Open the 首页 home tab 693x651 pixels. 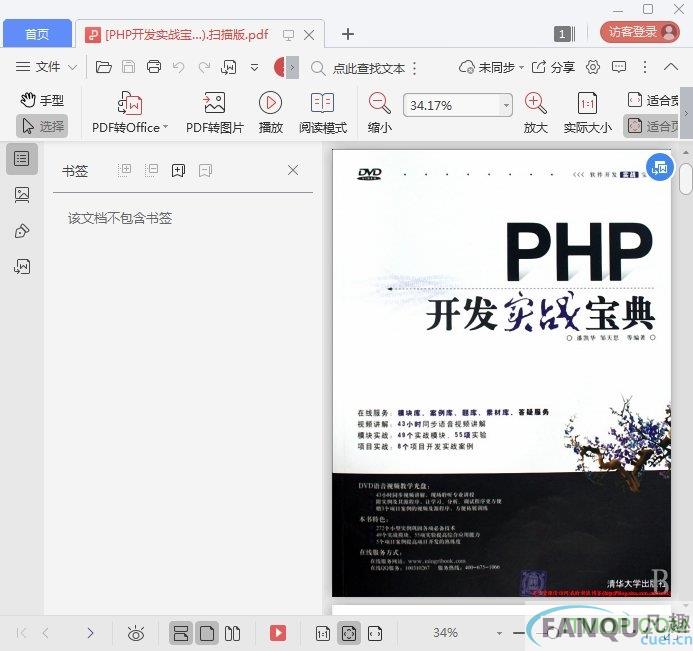(37, 34)
